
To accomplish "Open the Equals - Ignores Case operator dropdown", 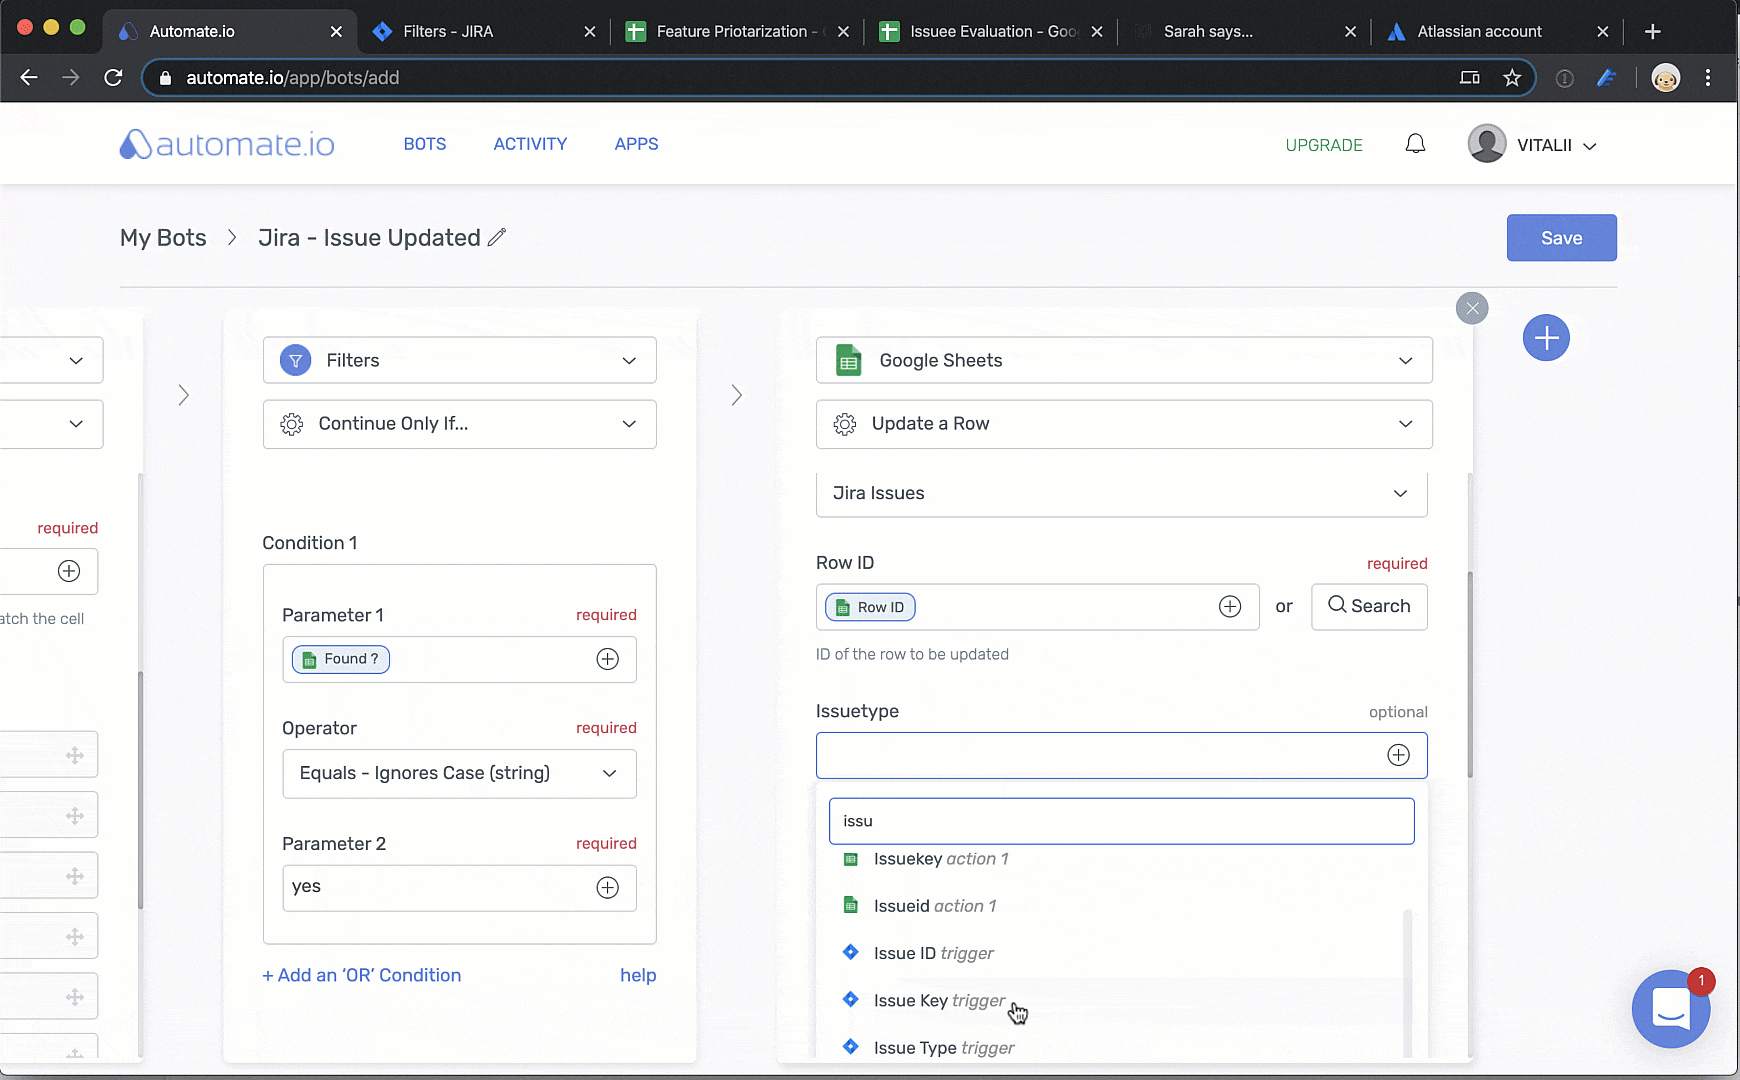I will point(459,774).
